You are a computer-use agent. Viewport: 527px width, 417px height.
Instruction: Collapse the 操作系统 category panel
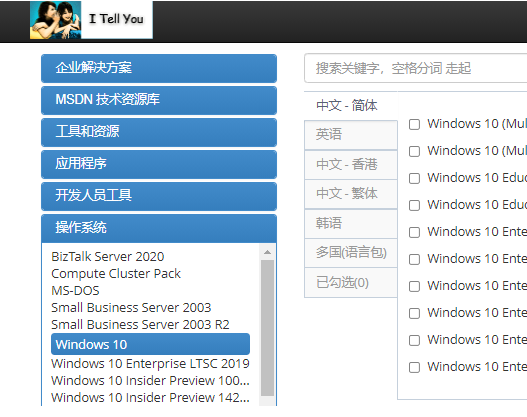(159, 228)
